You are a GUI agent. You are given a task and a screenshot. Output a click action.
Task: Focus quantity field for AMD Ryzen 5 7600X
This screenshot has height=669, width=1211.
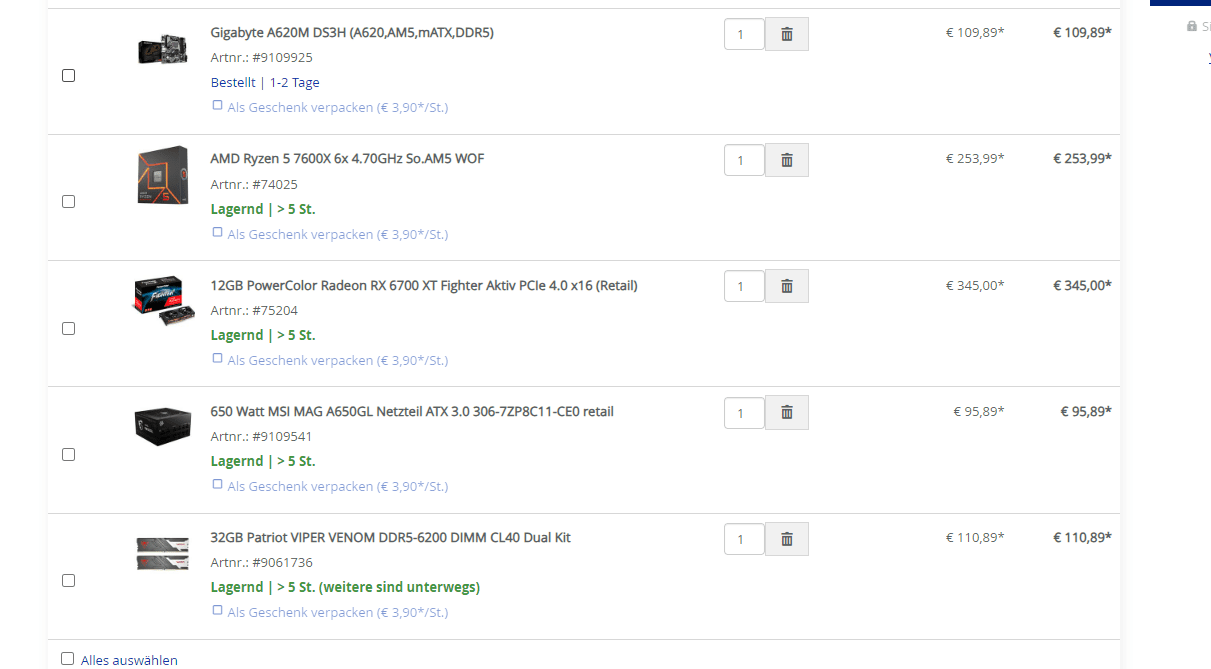coord(744,160)
